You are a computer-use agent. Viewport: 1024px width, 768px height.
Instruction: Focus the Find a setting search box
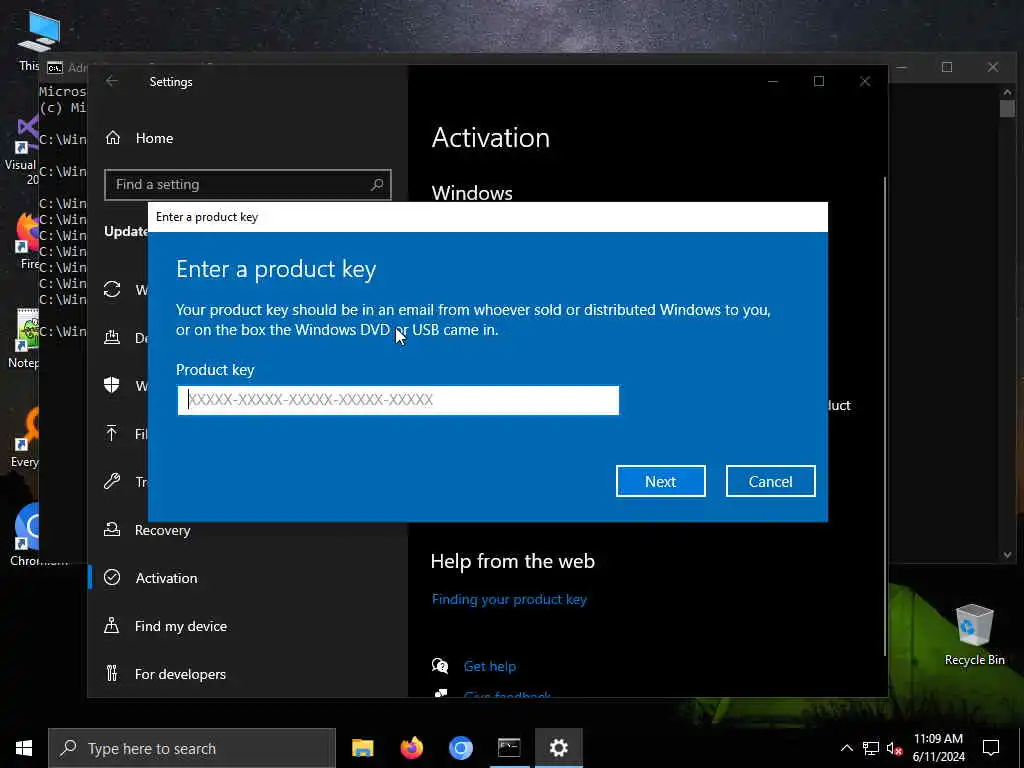pos(248,185)
